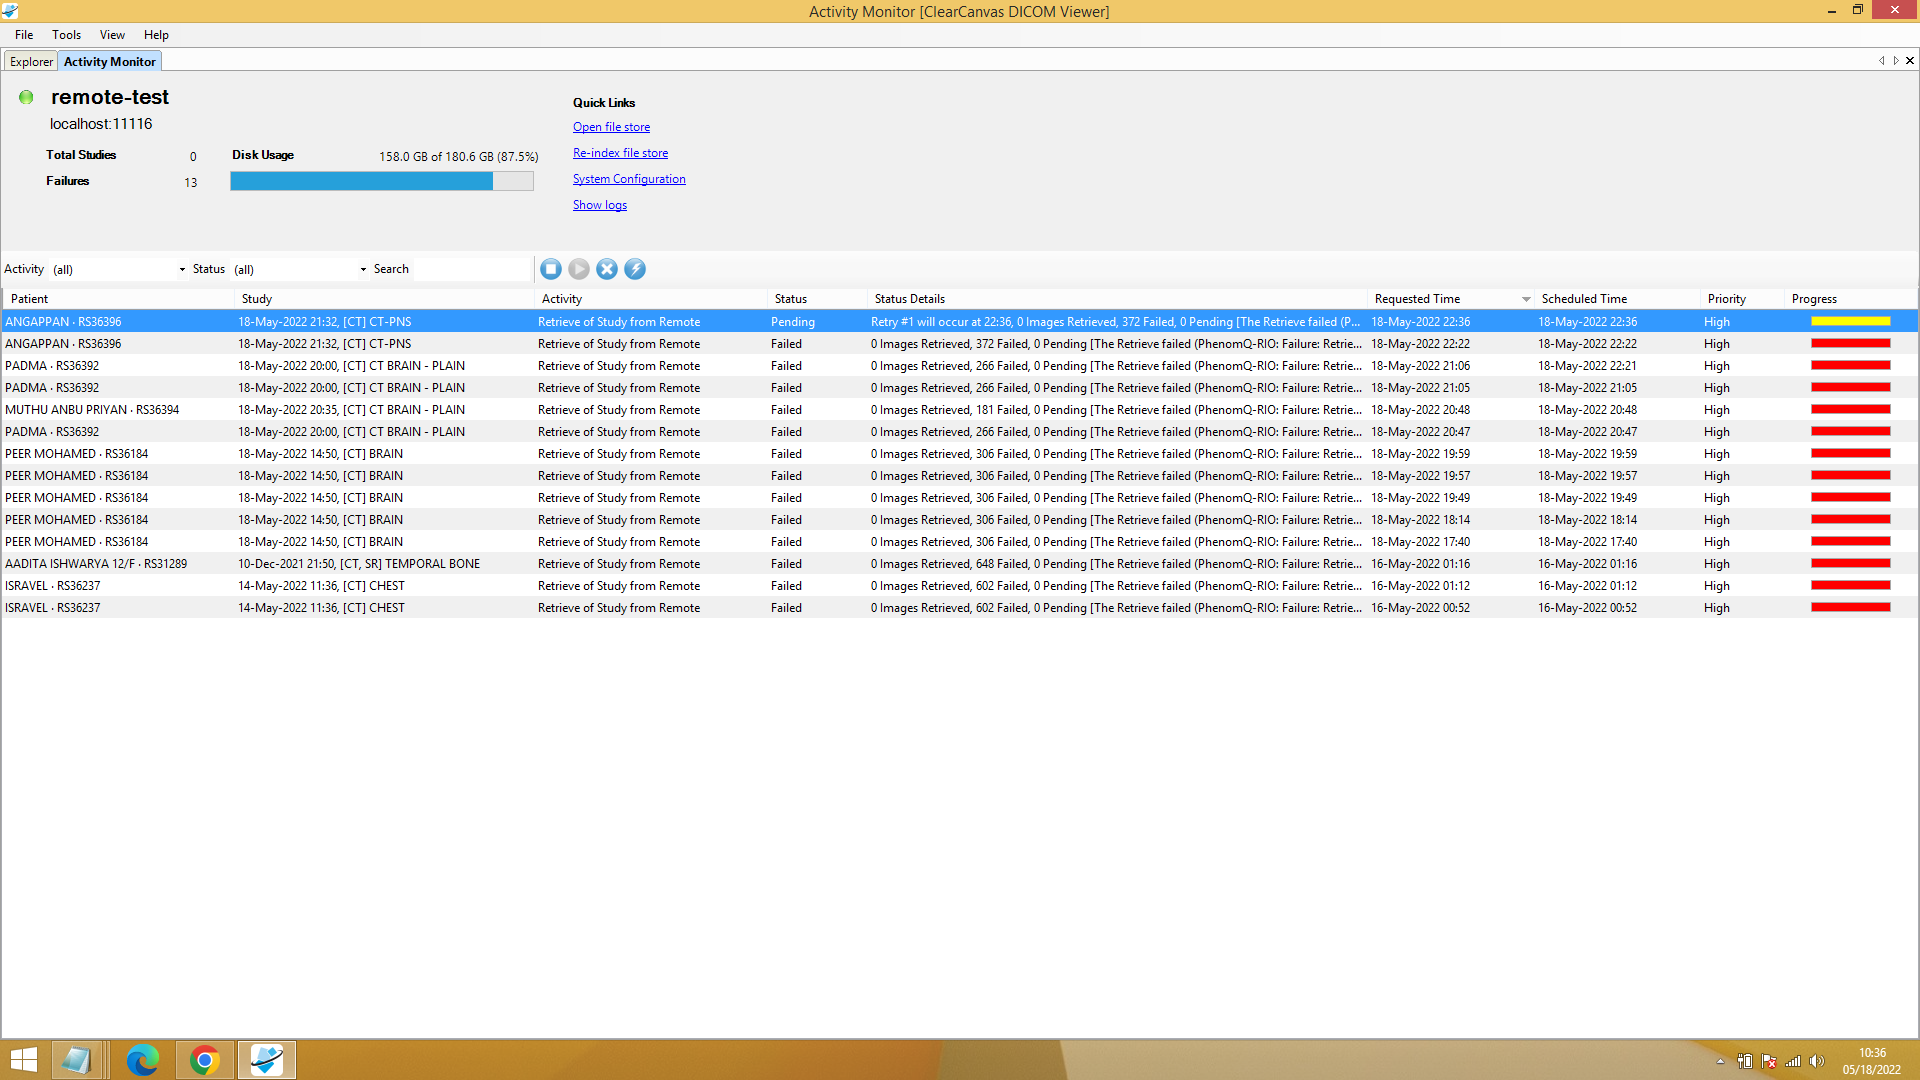
Task: Open the Tools menu
Action: (66, 34)
